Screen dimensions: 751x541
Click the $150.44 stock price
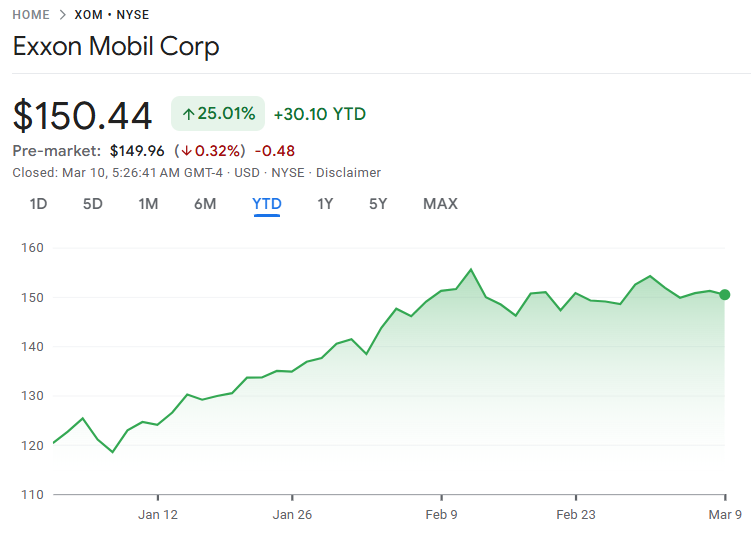82,116
